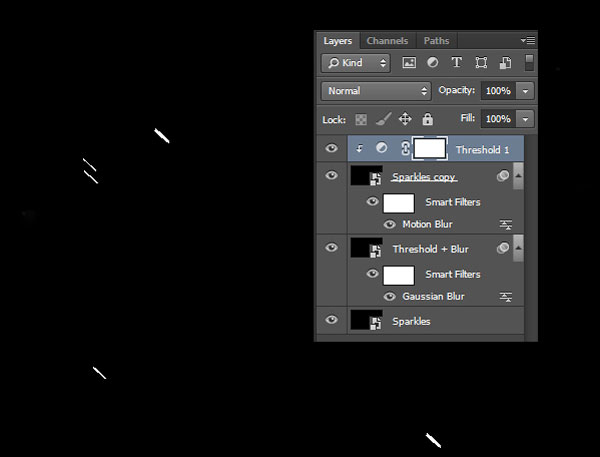
Task: Click the Opacity label
Action: click(x=457, y=90)
